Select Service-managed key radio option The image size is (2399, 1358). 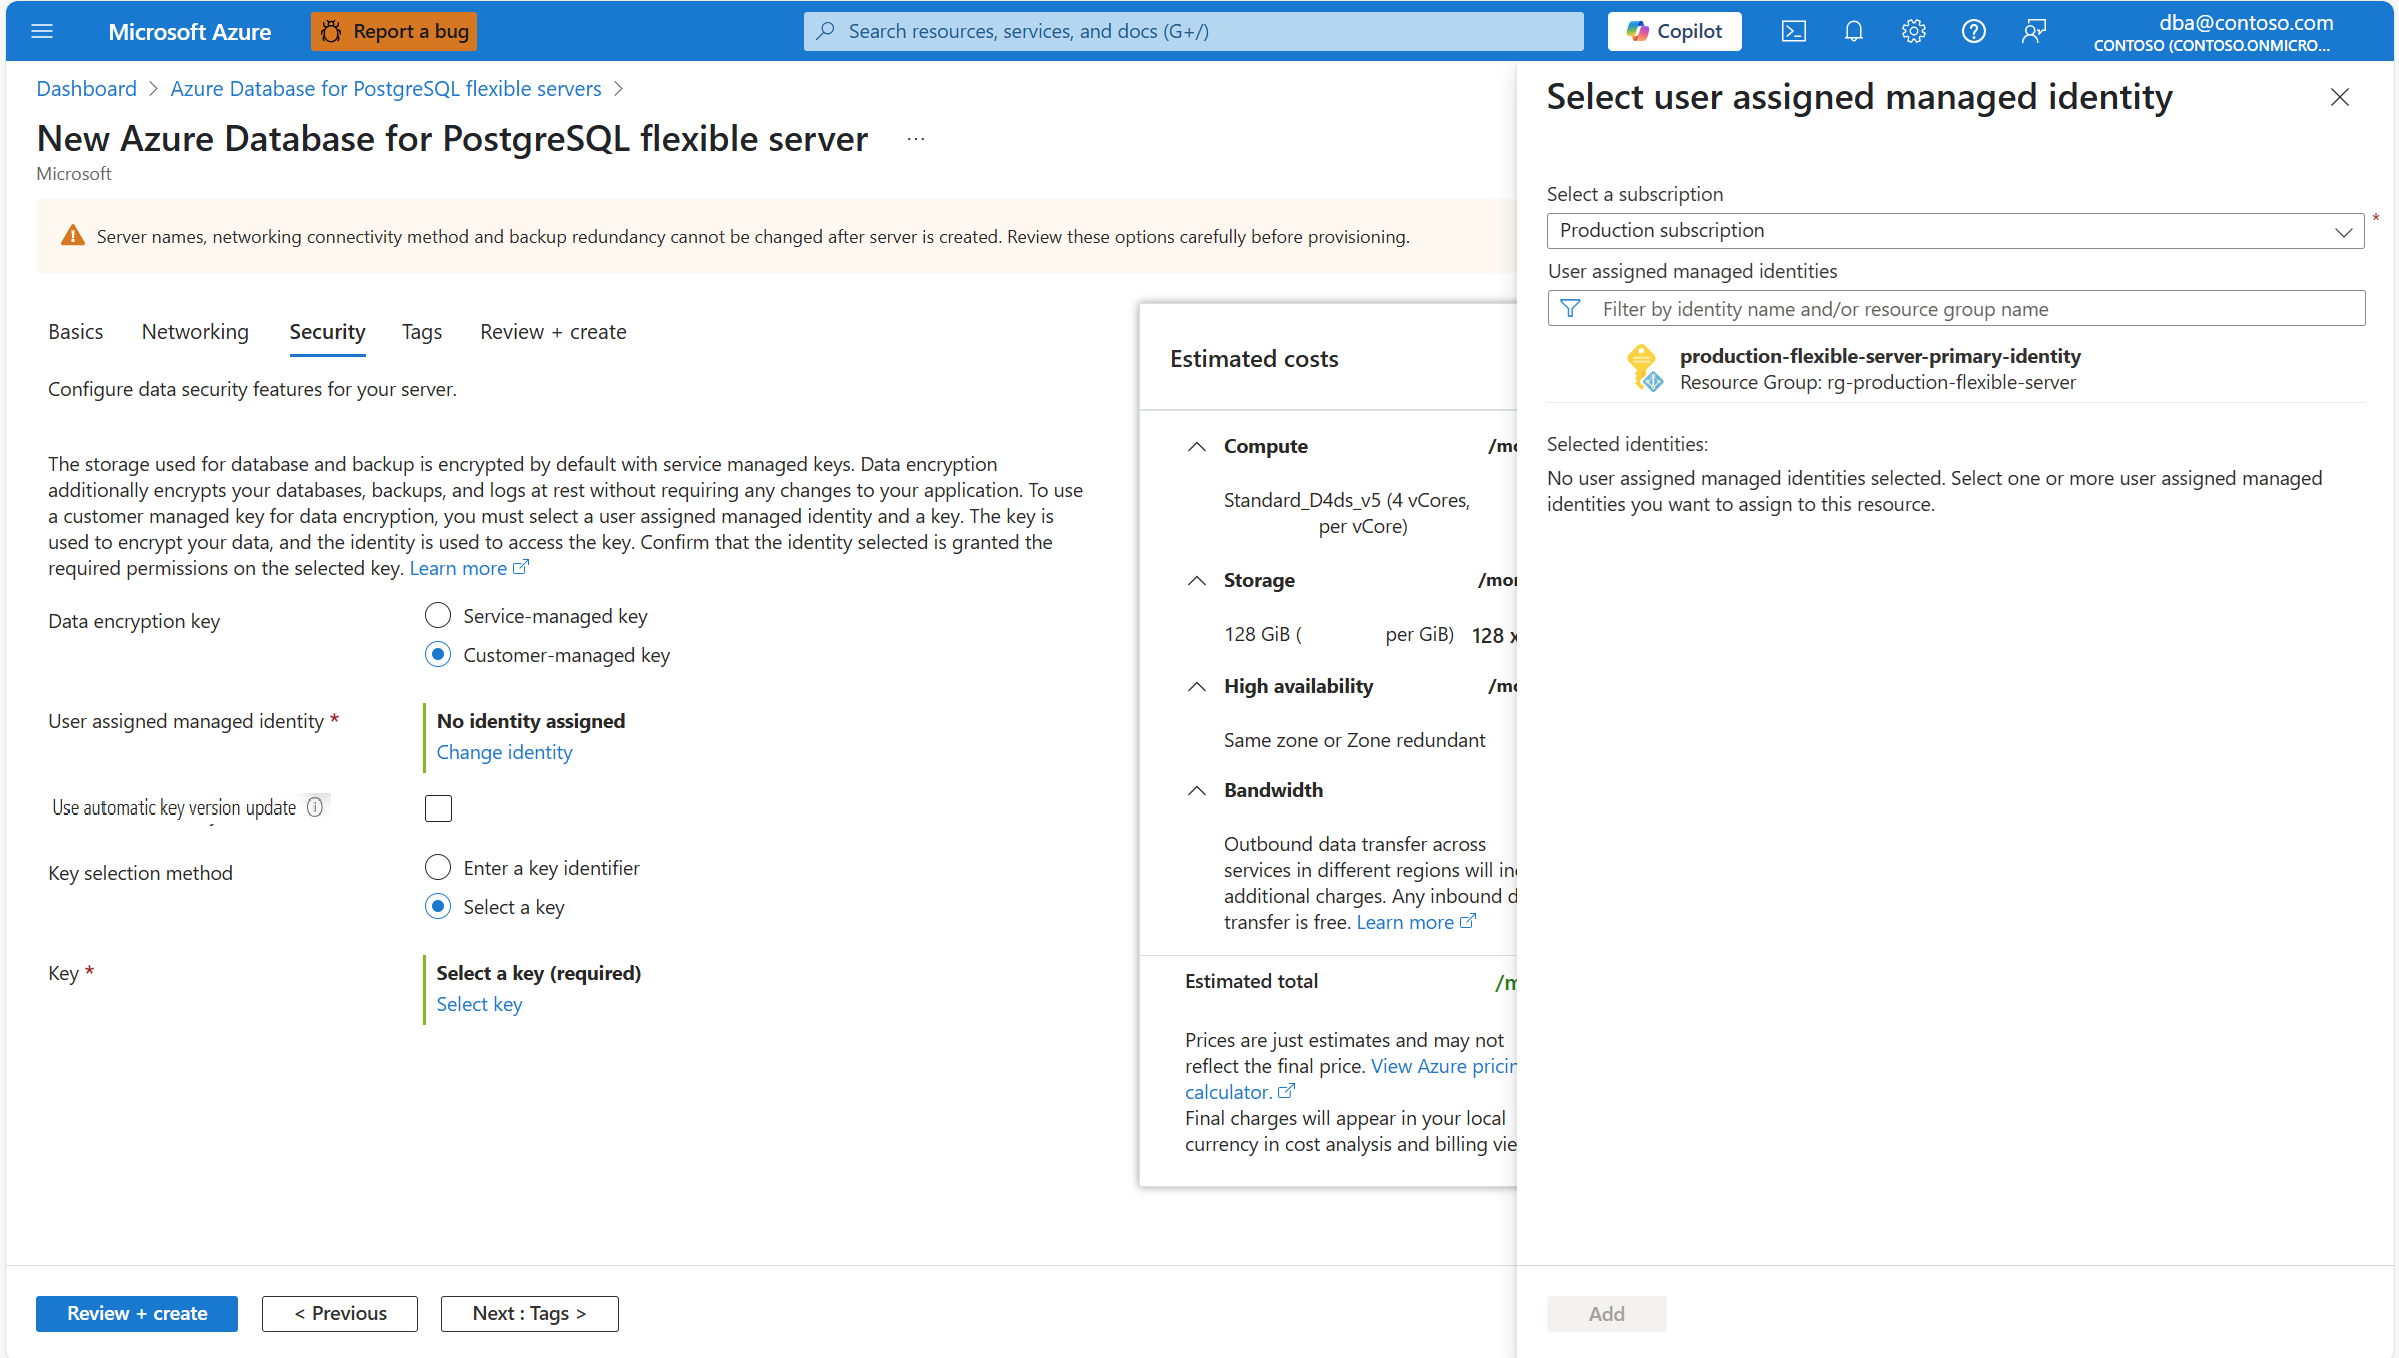tap(438, 616)
